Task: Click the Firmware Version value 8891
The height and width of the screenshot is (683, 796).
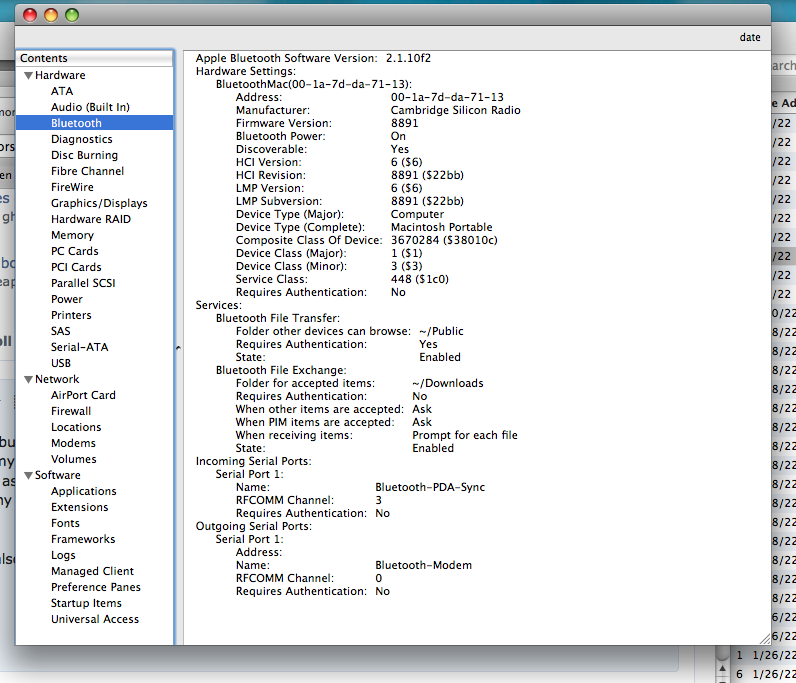Action: [x=404, y=123]
